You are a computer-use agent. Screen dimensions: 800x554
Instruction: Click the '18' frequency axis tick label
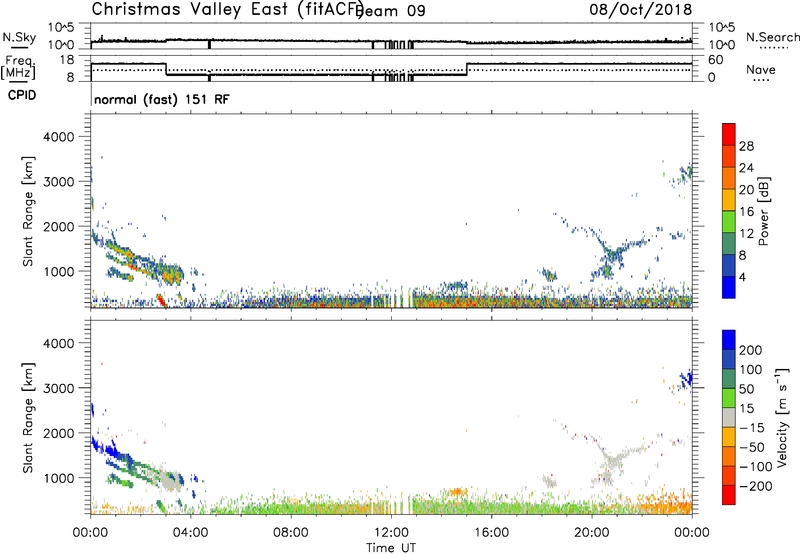66,60
